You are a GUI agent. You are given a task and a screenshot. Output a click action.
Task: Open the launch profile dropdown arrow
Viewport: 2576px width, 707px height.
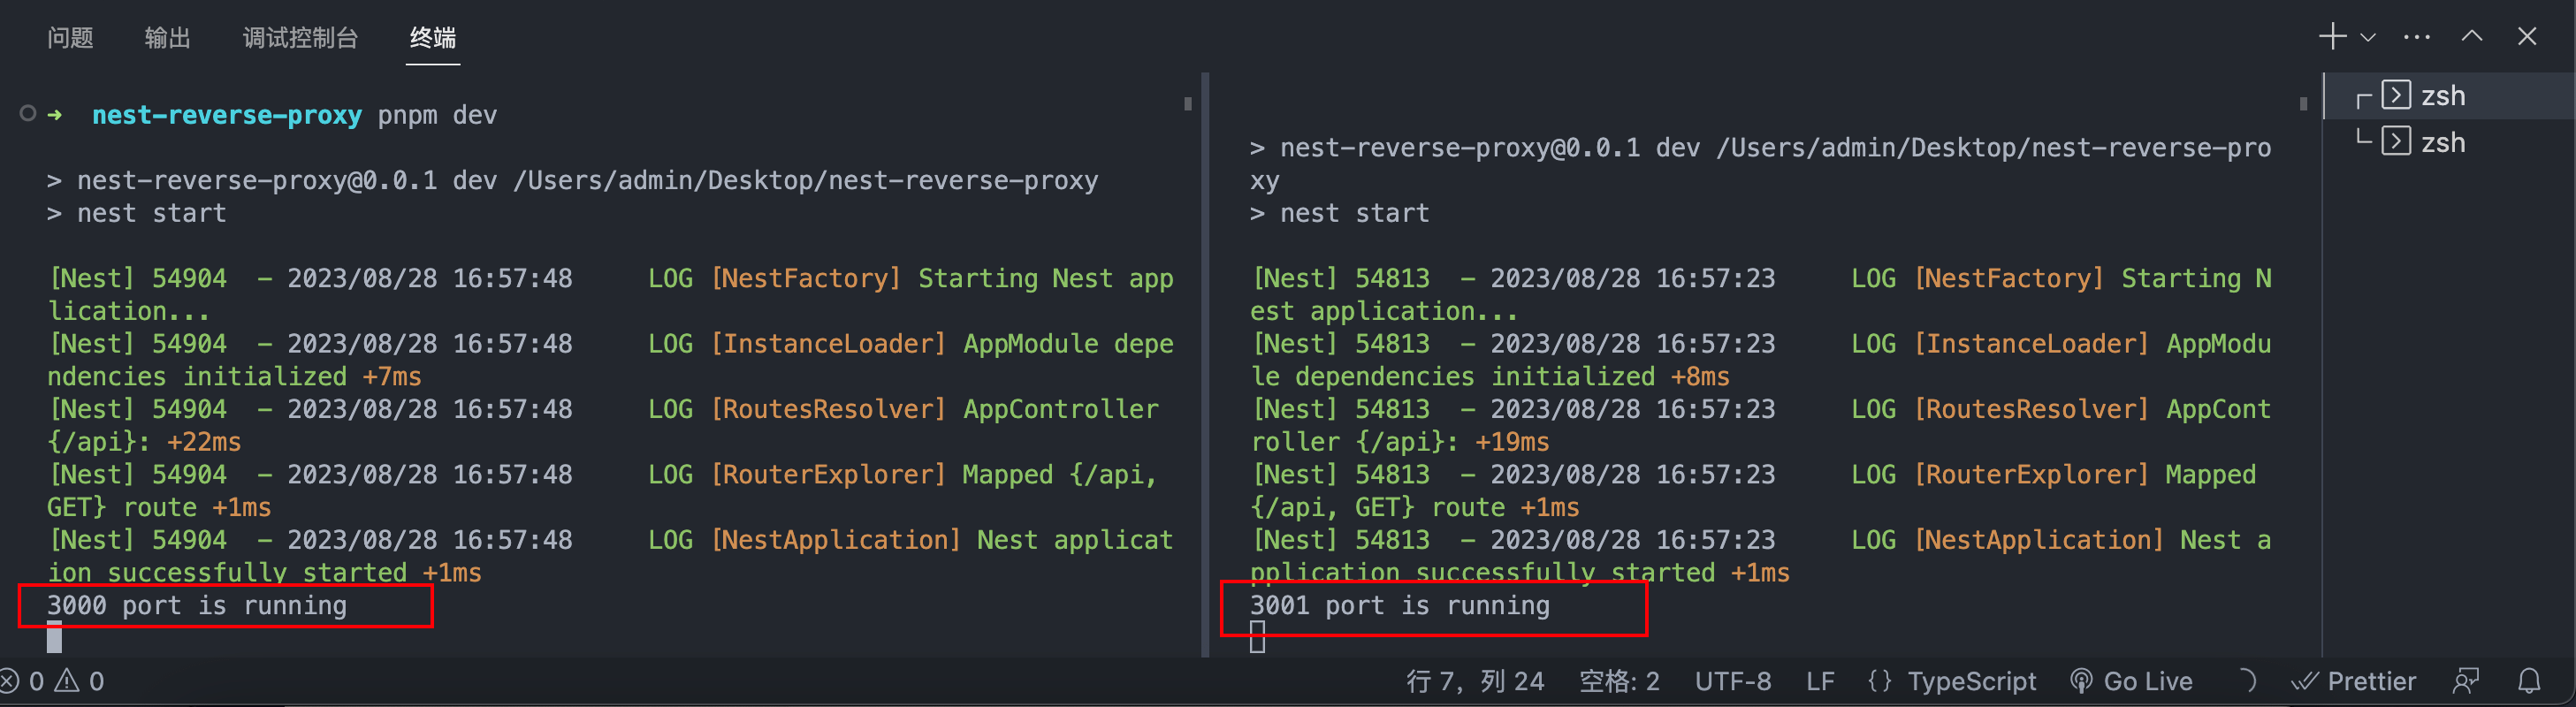pos(2368,38)
